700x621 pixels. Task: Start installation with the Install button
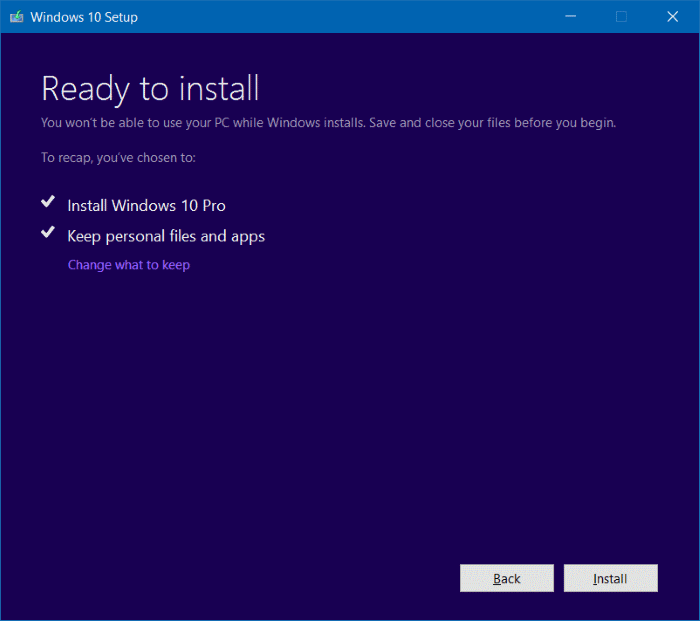pos(610,579)
